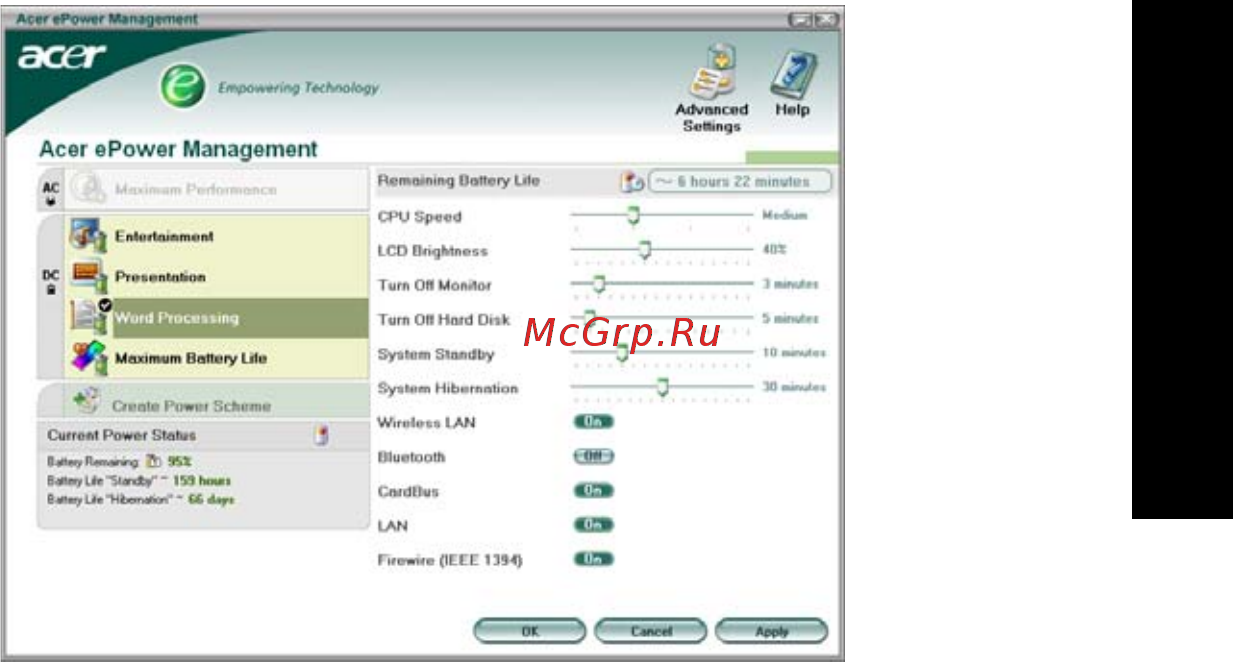
Task: Click the Battery Remaining 95% text
Action: click(x=119, y=462)
